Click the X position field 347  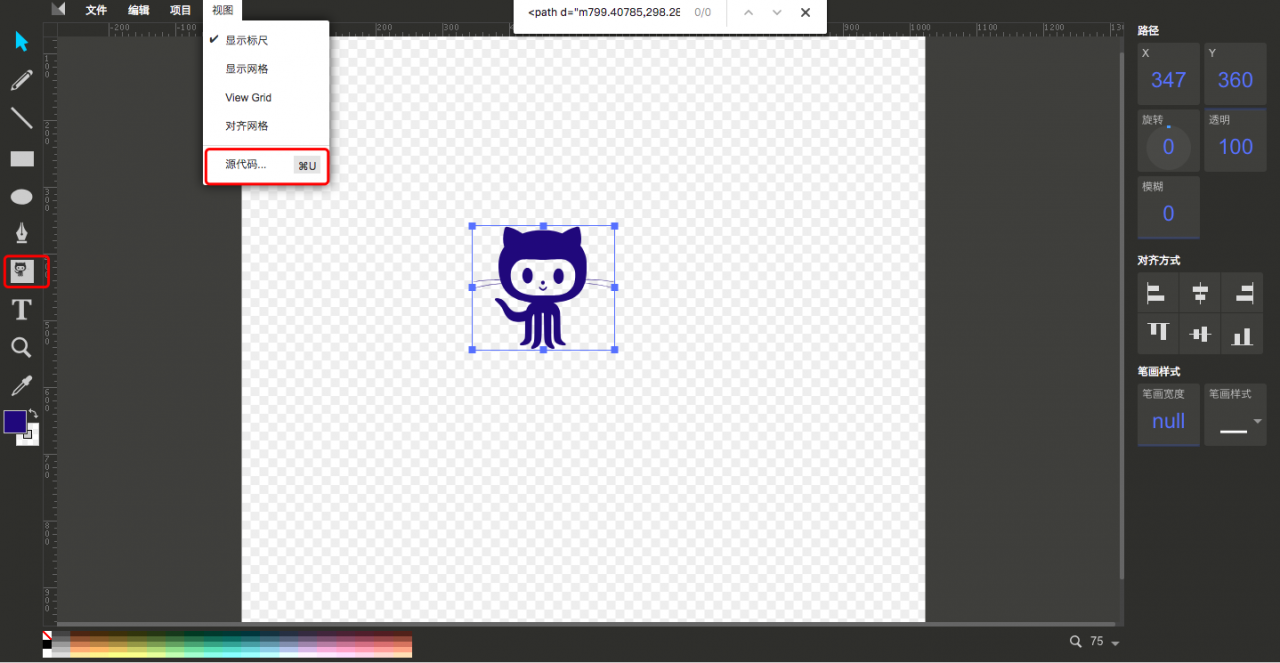coord(1169,74)
